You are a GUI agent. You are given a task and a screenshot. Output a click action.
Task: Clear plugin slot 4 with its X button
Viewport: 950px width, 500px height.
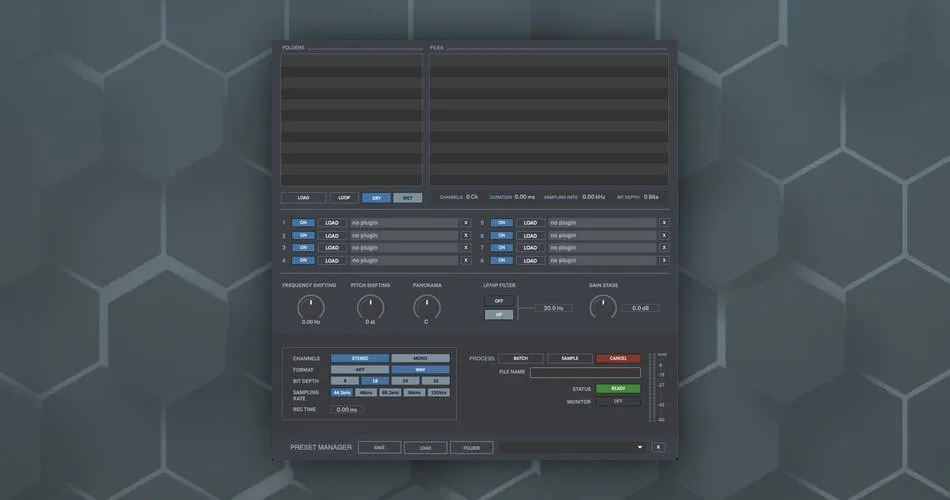click(x=466, y=260)
